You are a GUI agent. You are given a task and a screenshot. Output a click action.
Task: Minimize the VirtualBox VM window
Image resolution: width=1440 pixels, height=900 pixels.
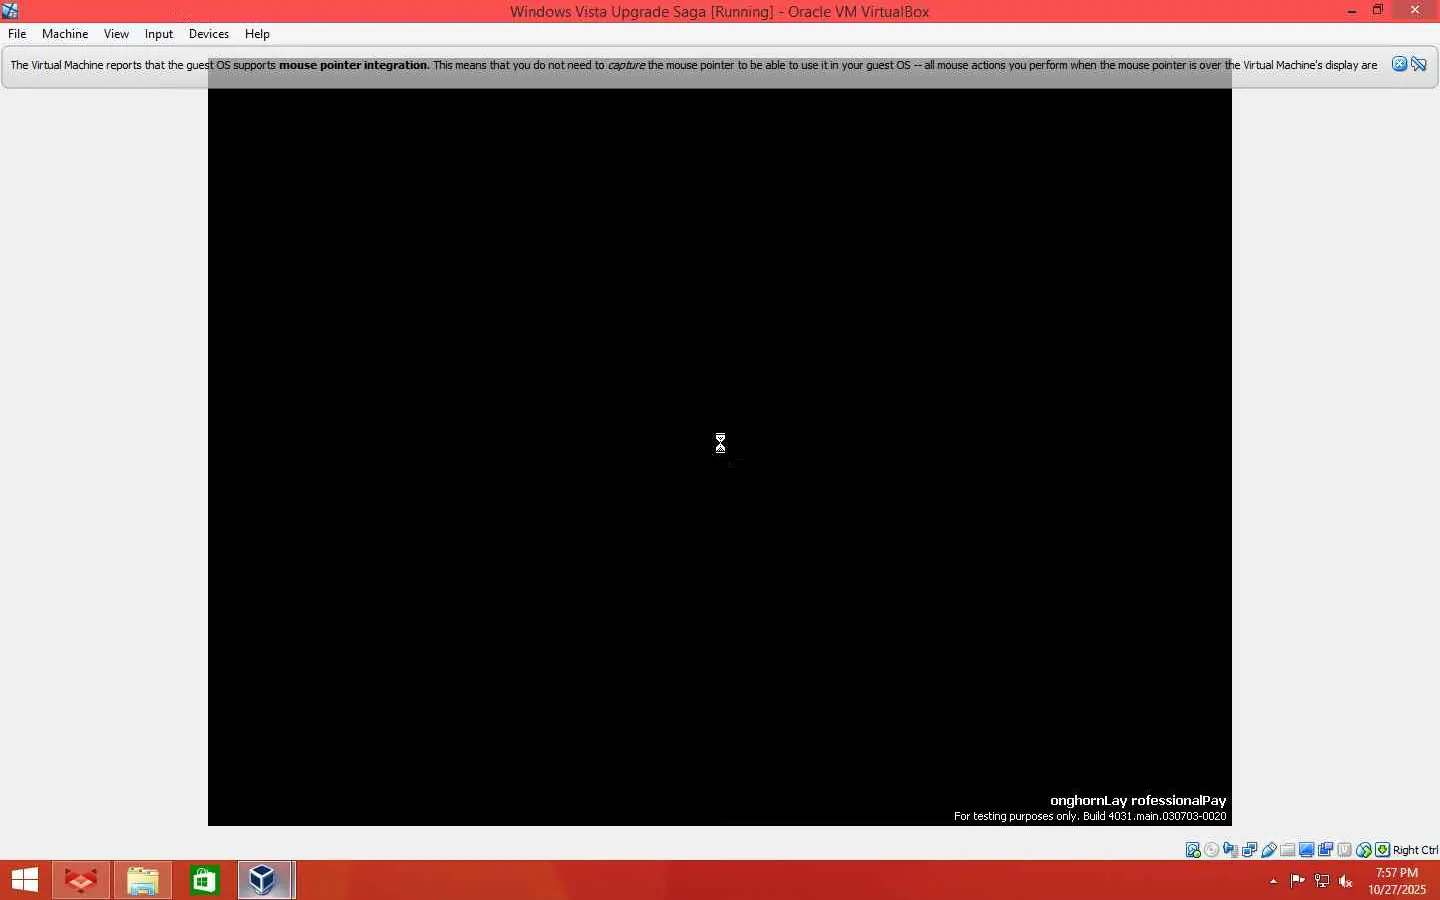tap(1352, 11)
